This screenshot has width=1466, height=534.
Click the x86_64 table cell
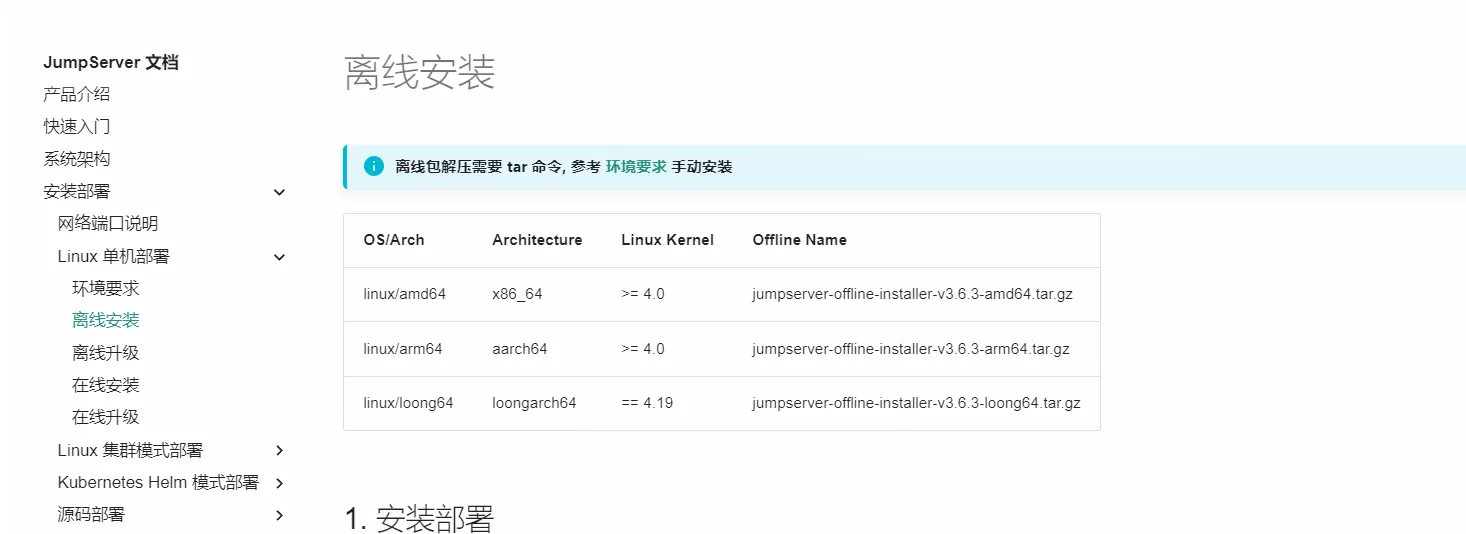pos(517,295)
